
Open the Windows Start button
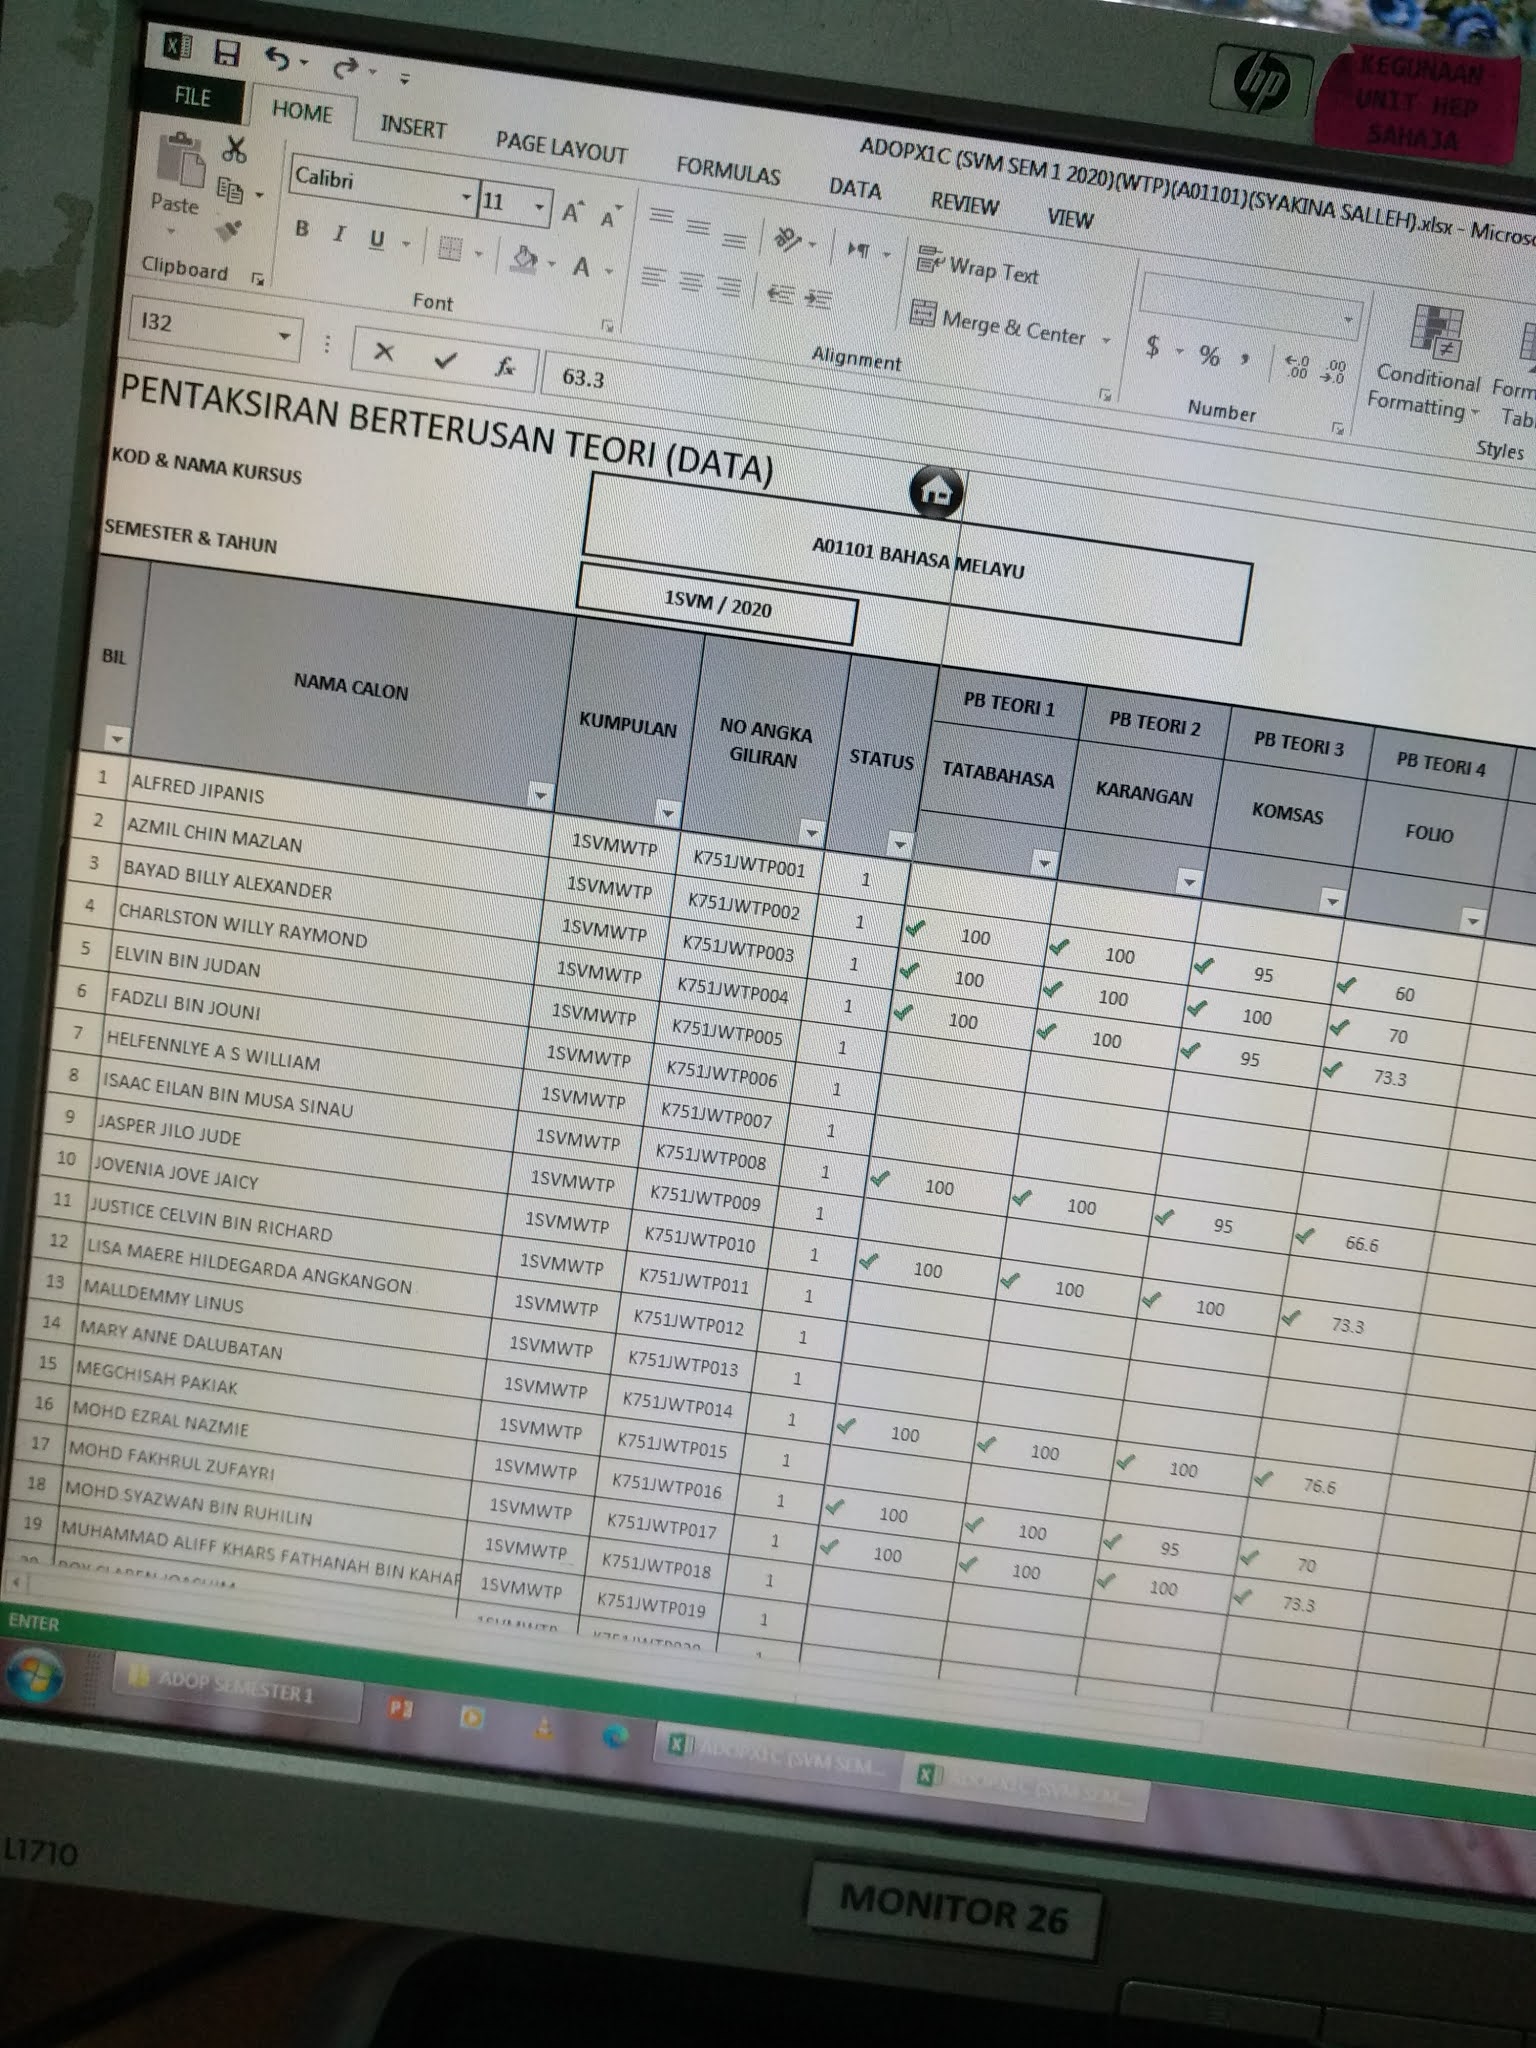pos(36,1673)
